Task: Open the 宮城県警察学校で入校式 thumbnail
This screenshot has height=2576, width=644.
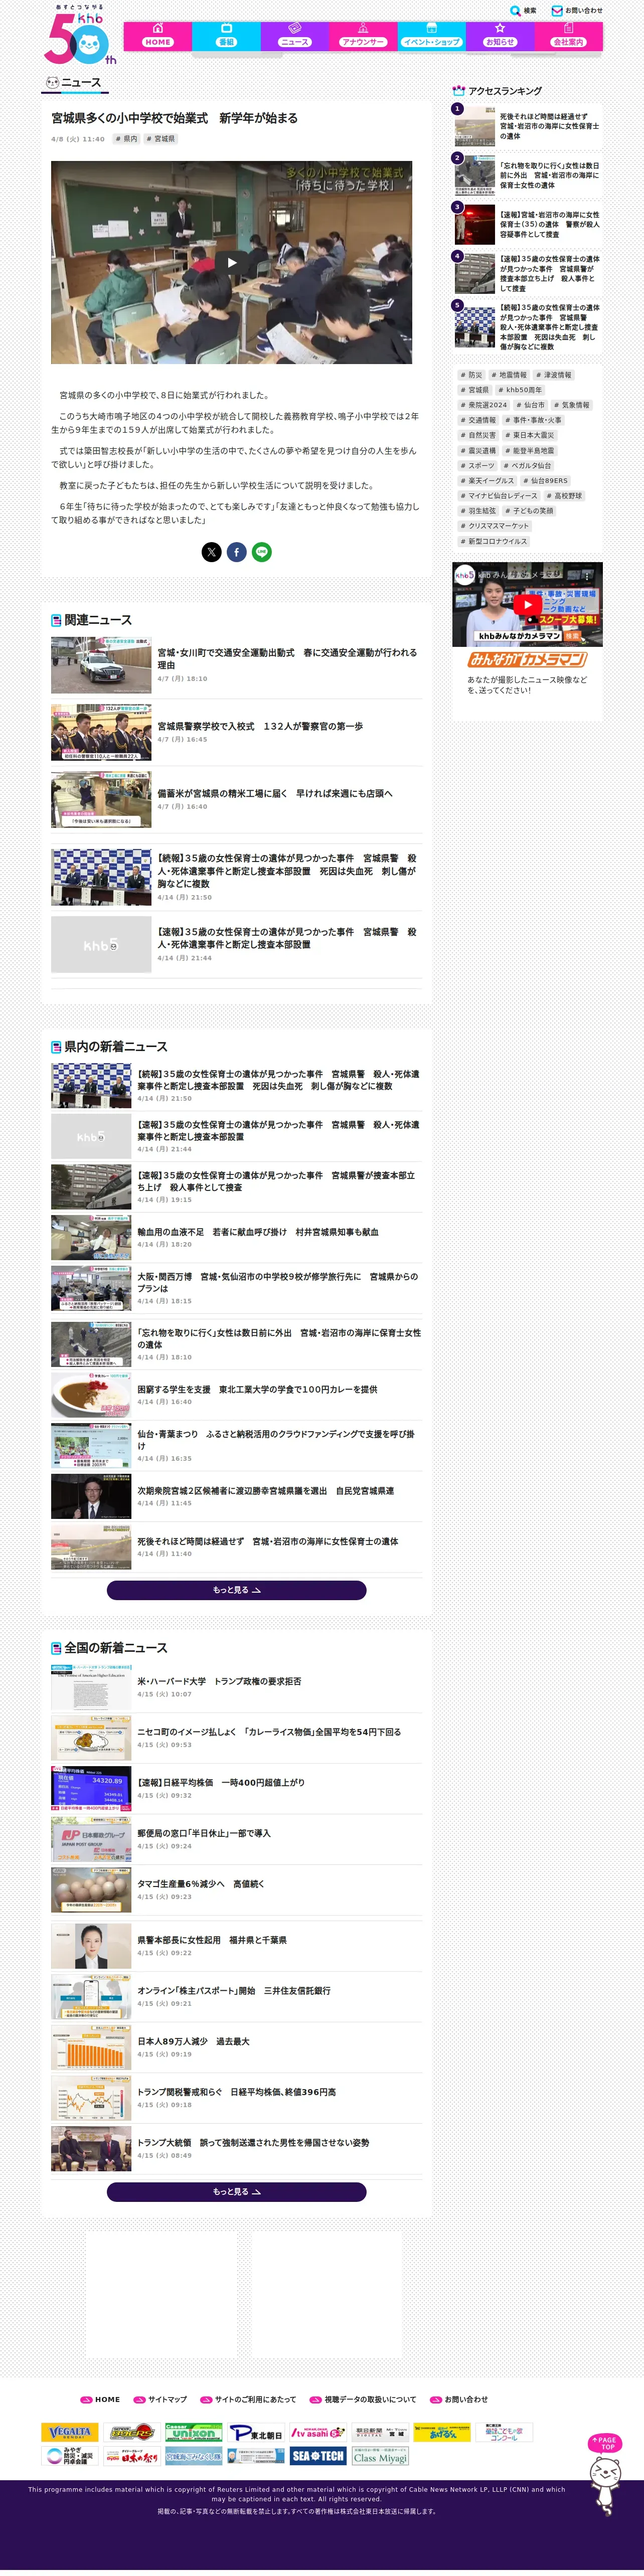Action: click(101, 733)
